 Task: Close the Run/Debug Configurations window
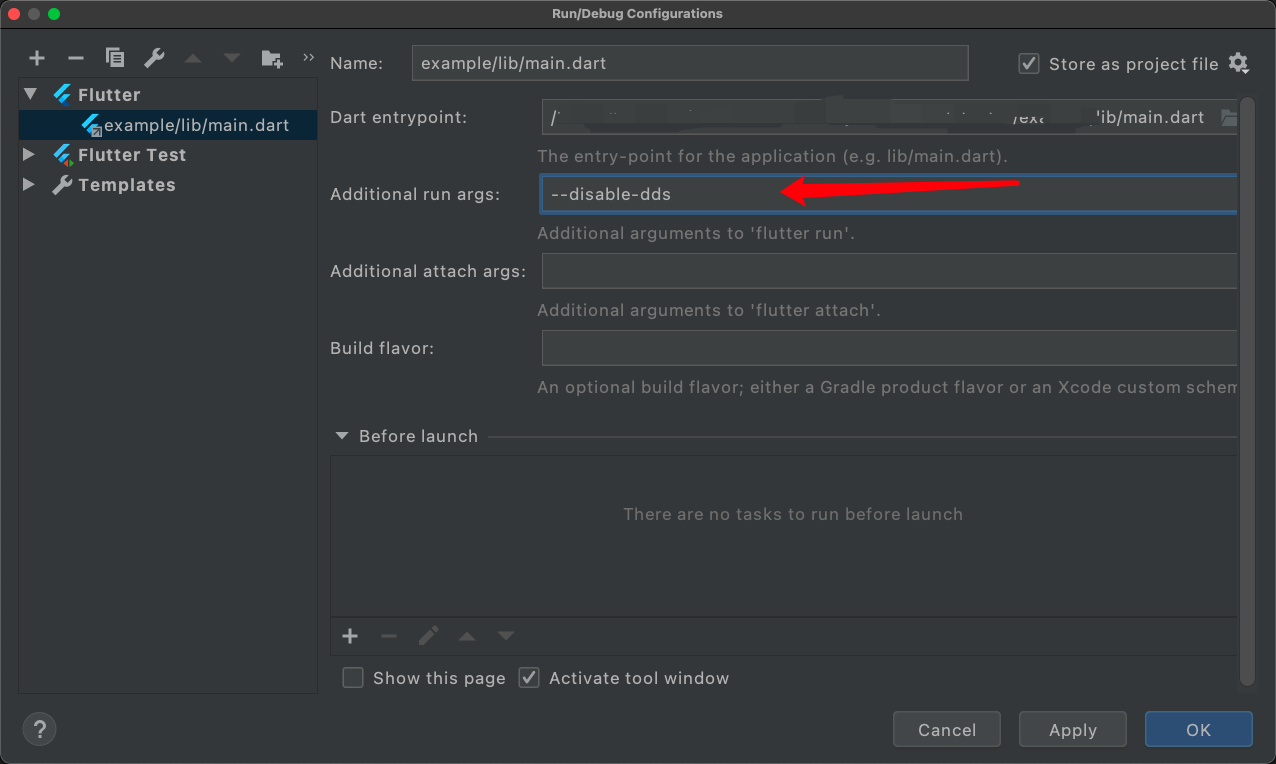(x=14, y=14)
